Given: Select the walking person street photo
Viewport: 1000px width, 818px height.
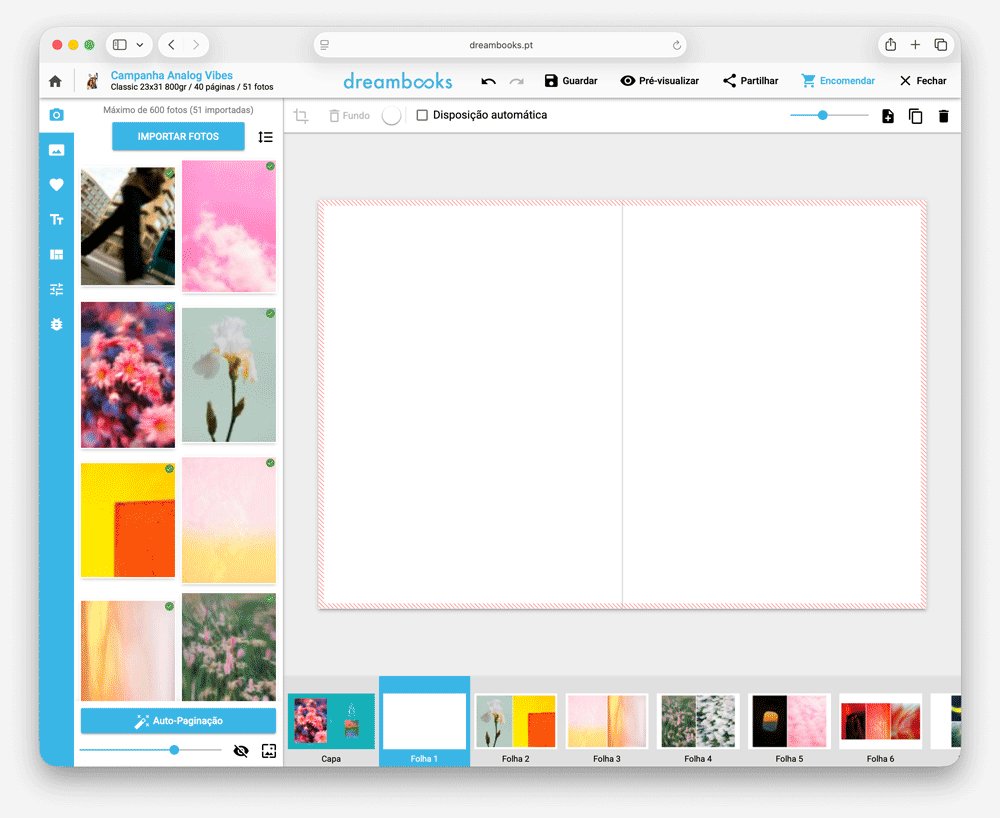Looking at the screenshot, I should pos(128,226).
